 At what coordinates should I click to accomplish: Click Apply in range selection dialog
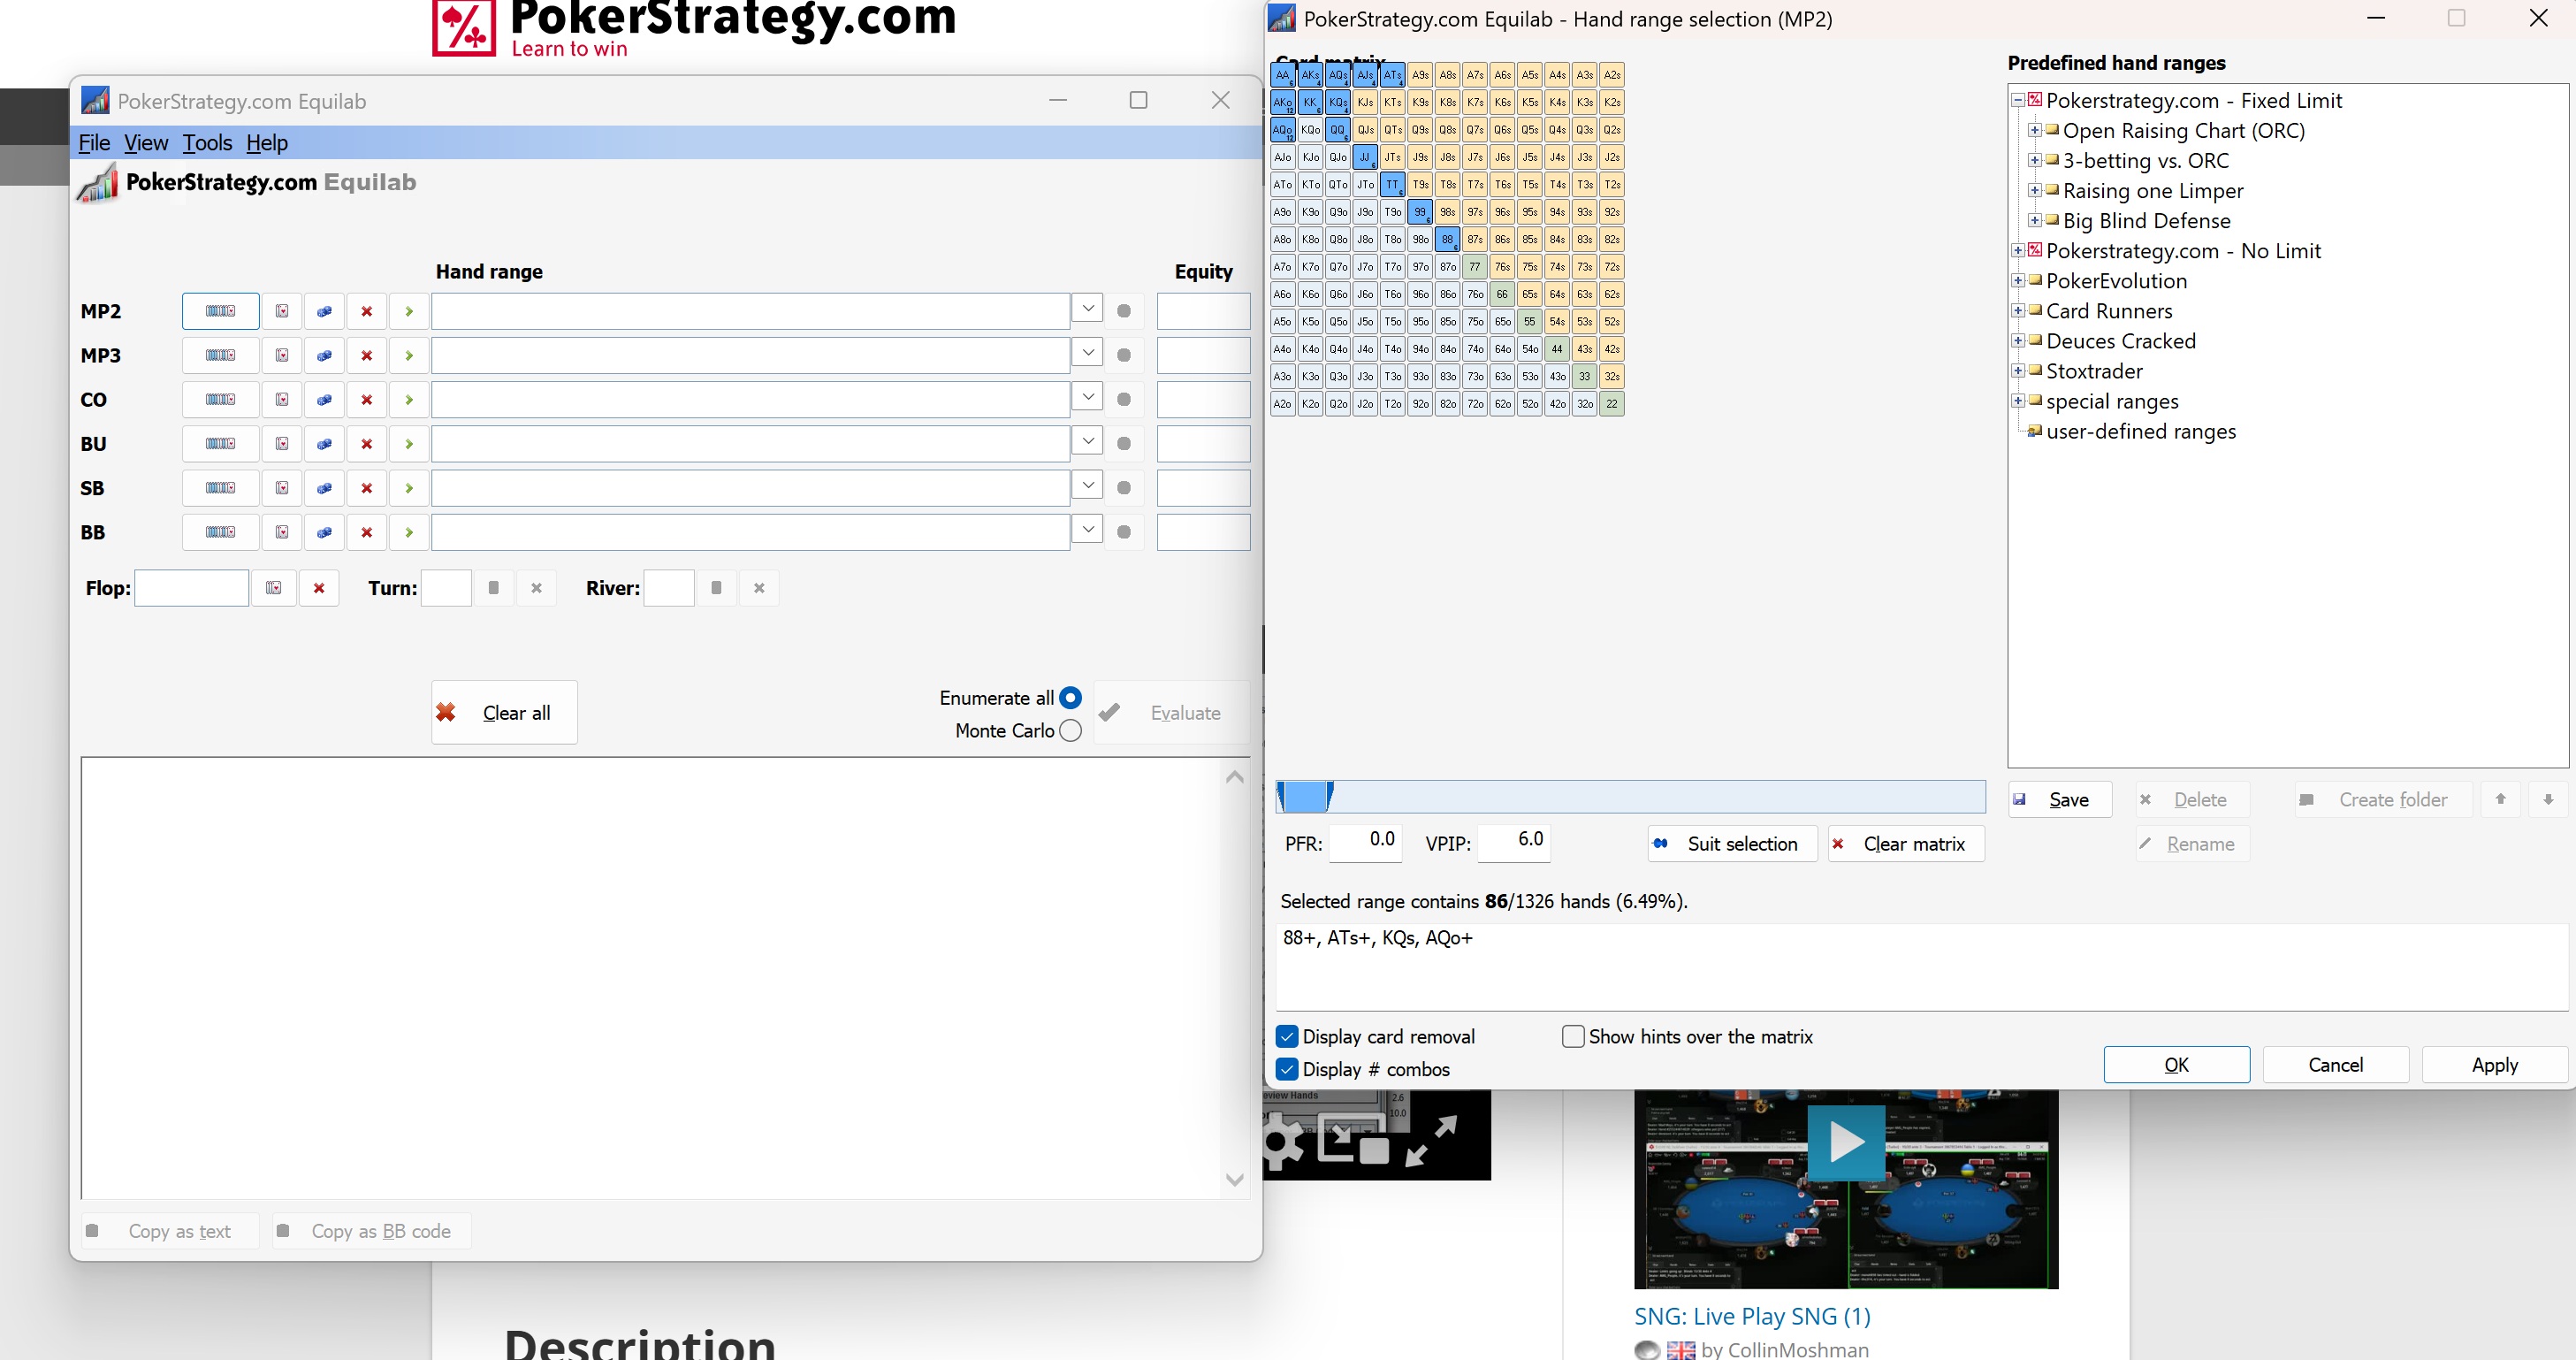(x=2494, y=1065)
